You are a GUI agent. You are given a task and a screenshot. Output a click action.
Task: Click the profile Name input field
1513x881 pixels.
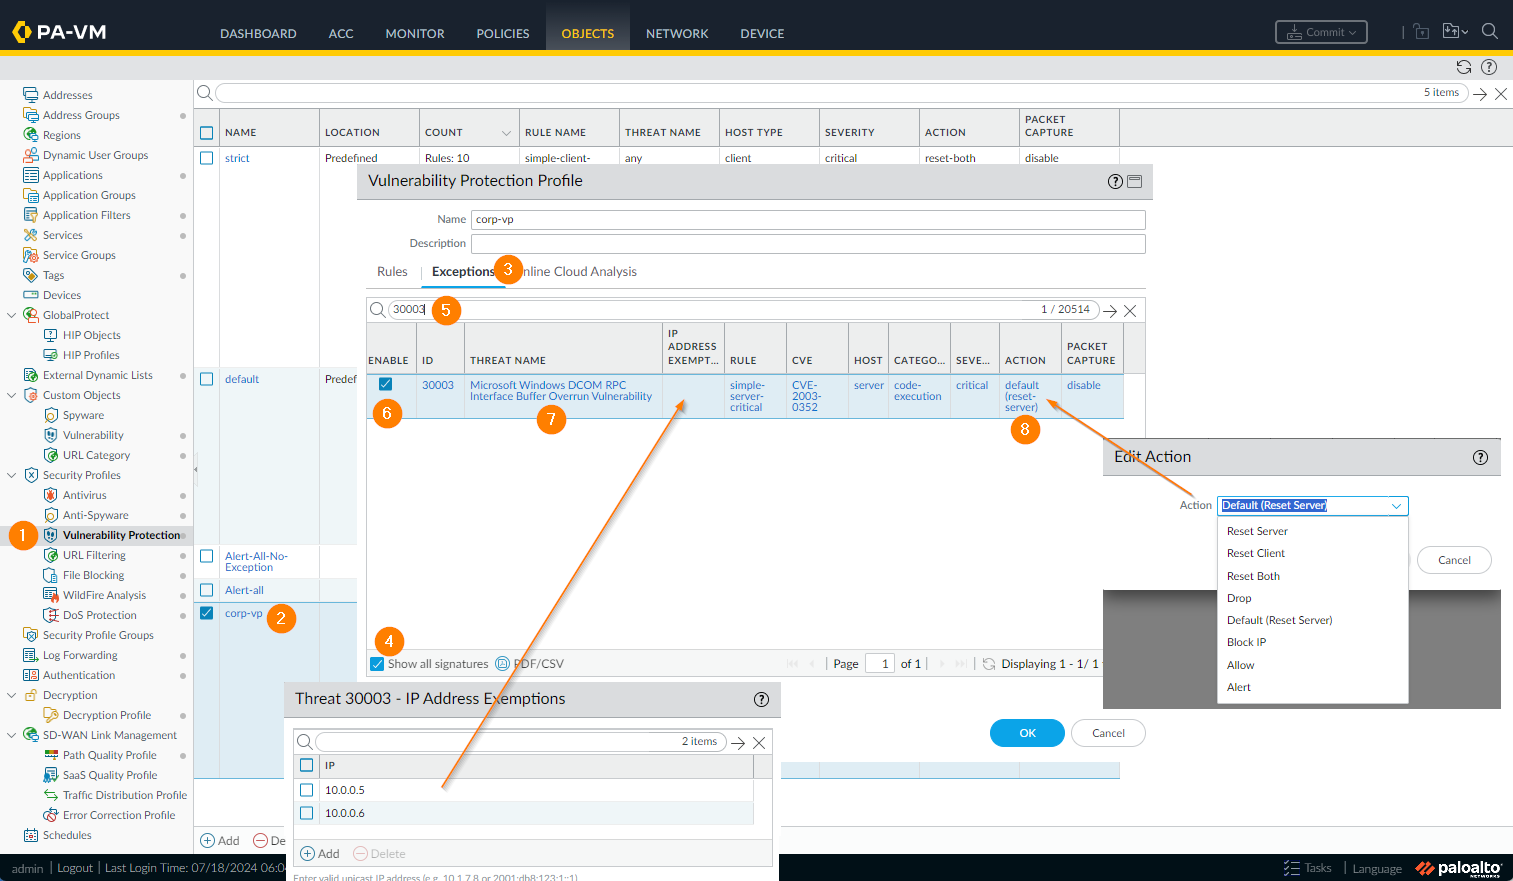click(807, 220)
